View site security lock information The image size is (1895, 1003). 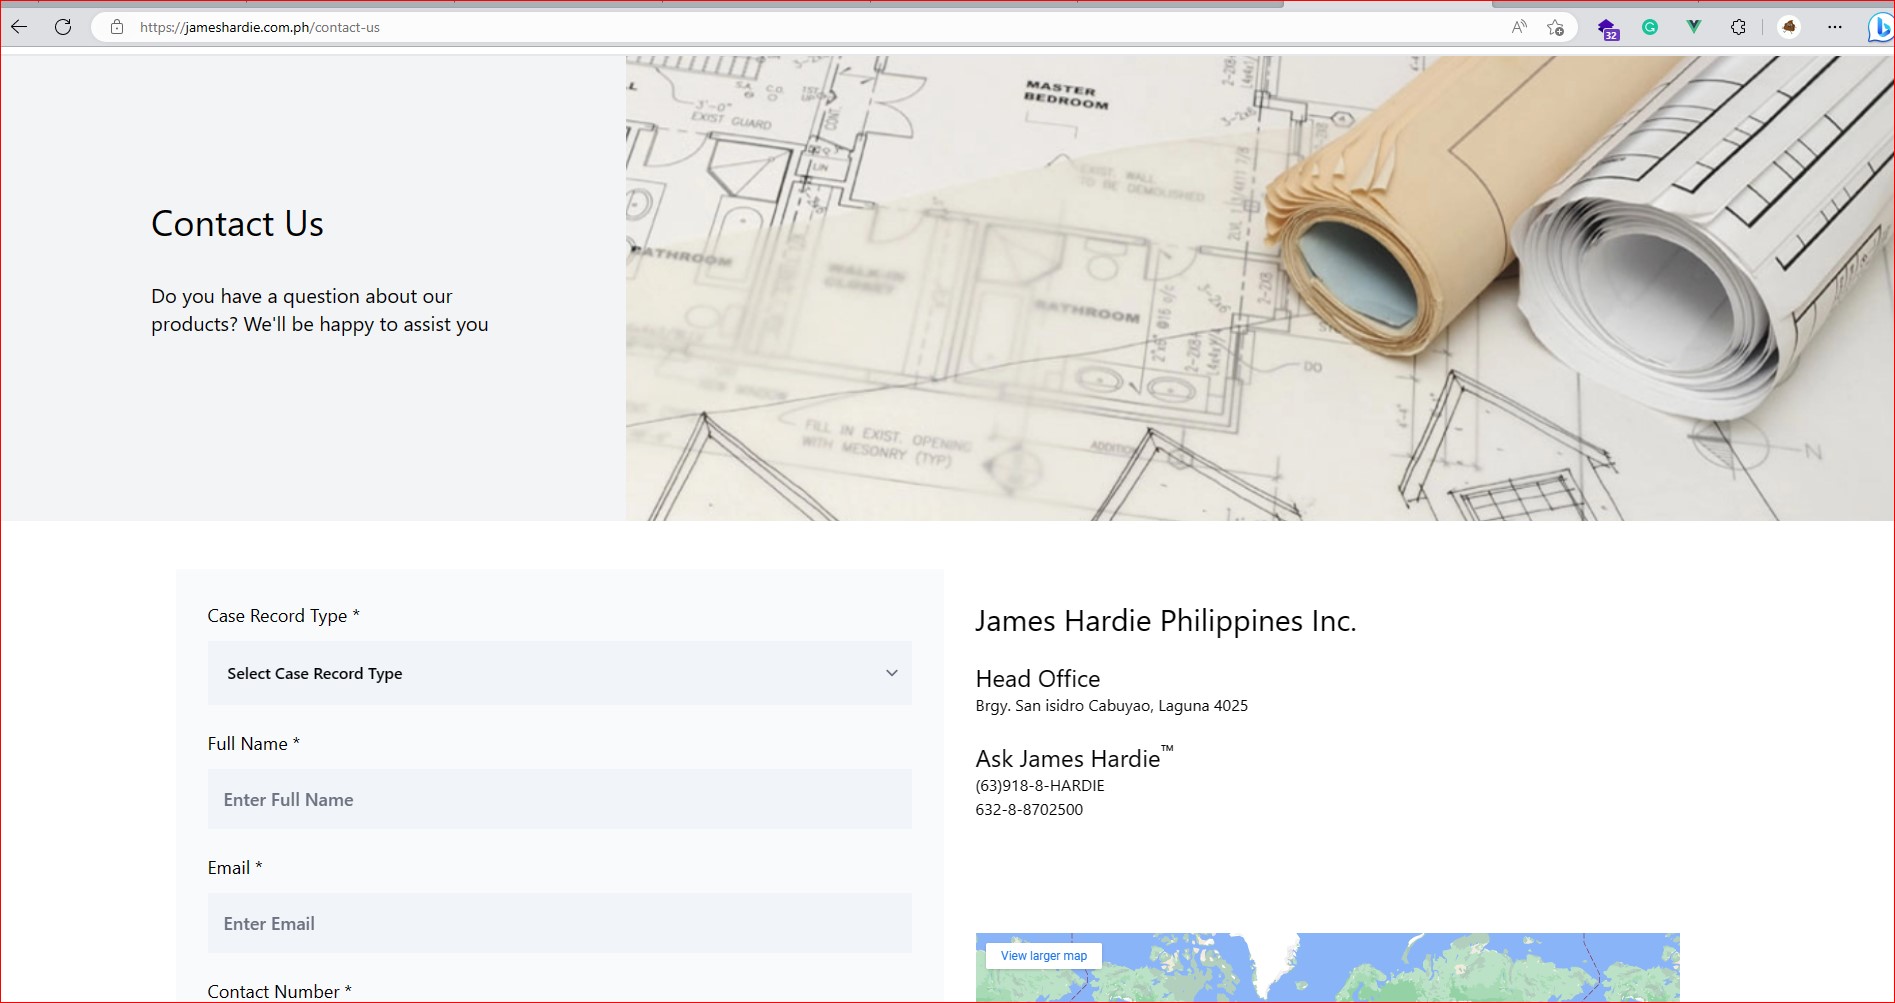[117, 27]
